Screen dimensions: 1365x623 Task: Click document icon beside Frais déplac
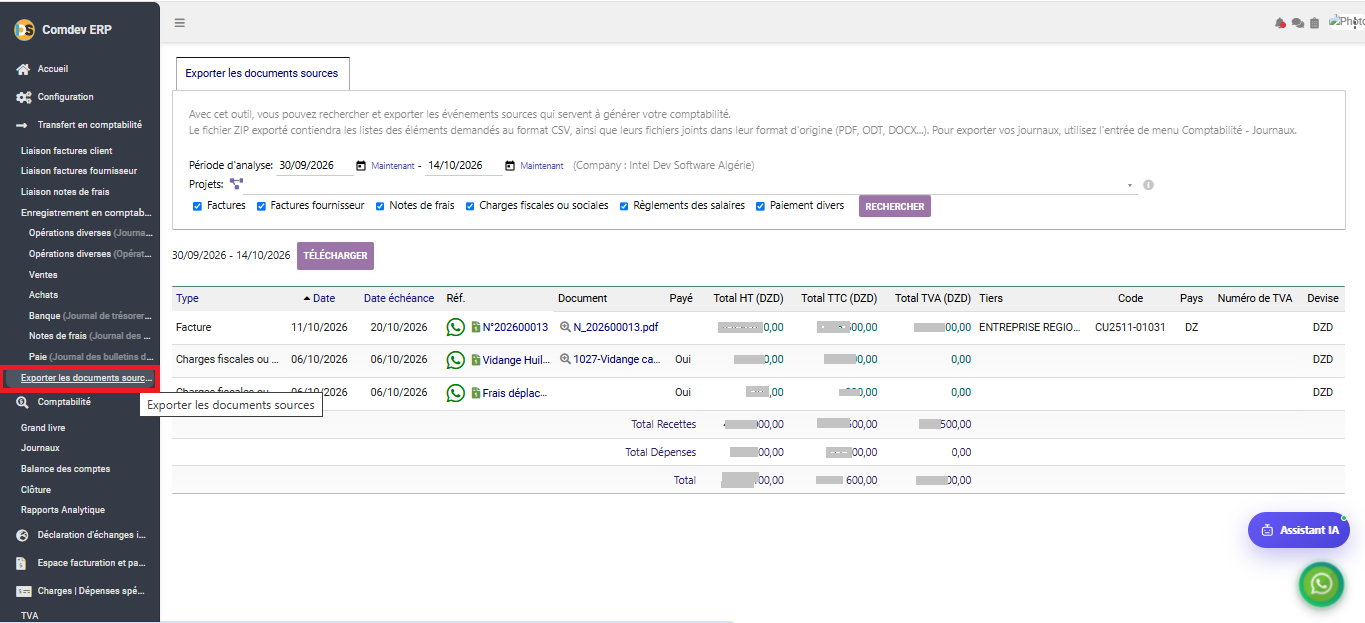click(476, 393)
